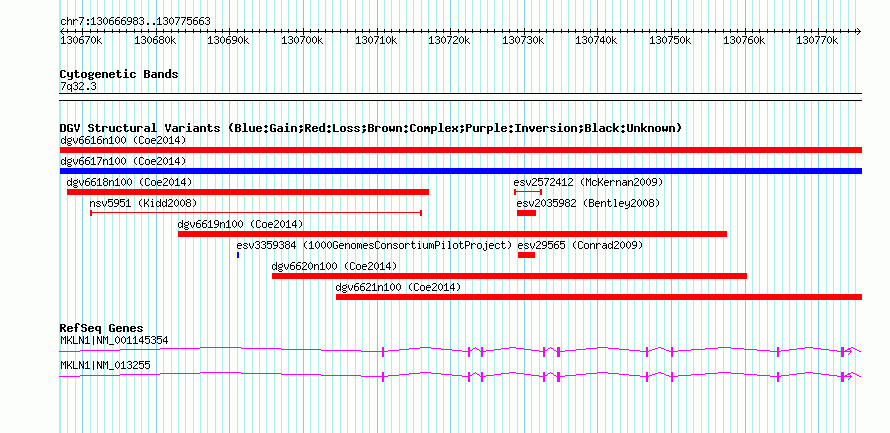This screenshot has height=433, width=890.
Task: Click the RefSeq Genes track heading
Action: [x=102, y=329]
